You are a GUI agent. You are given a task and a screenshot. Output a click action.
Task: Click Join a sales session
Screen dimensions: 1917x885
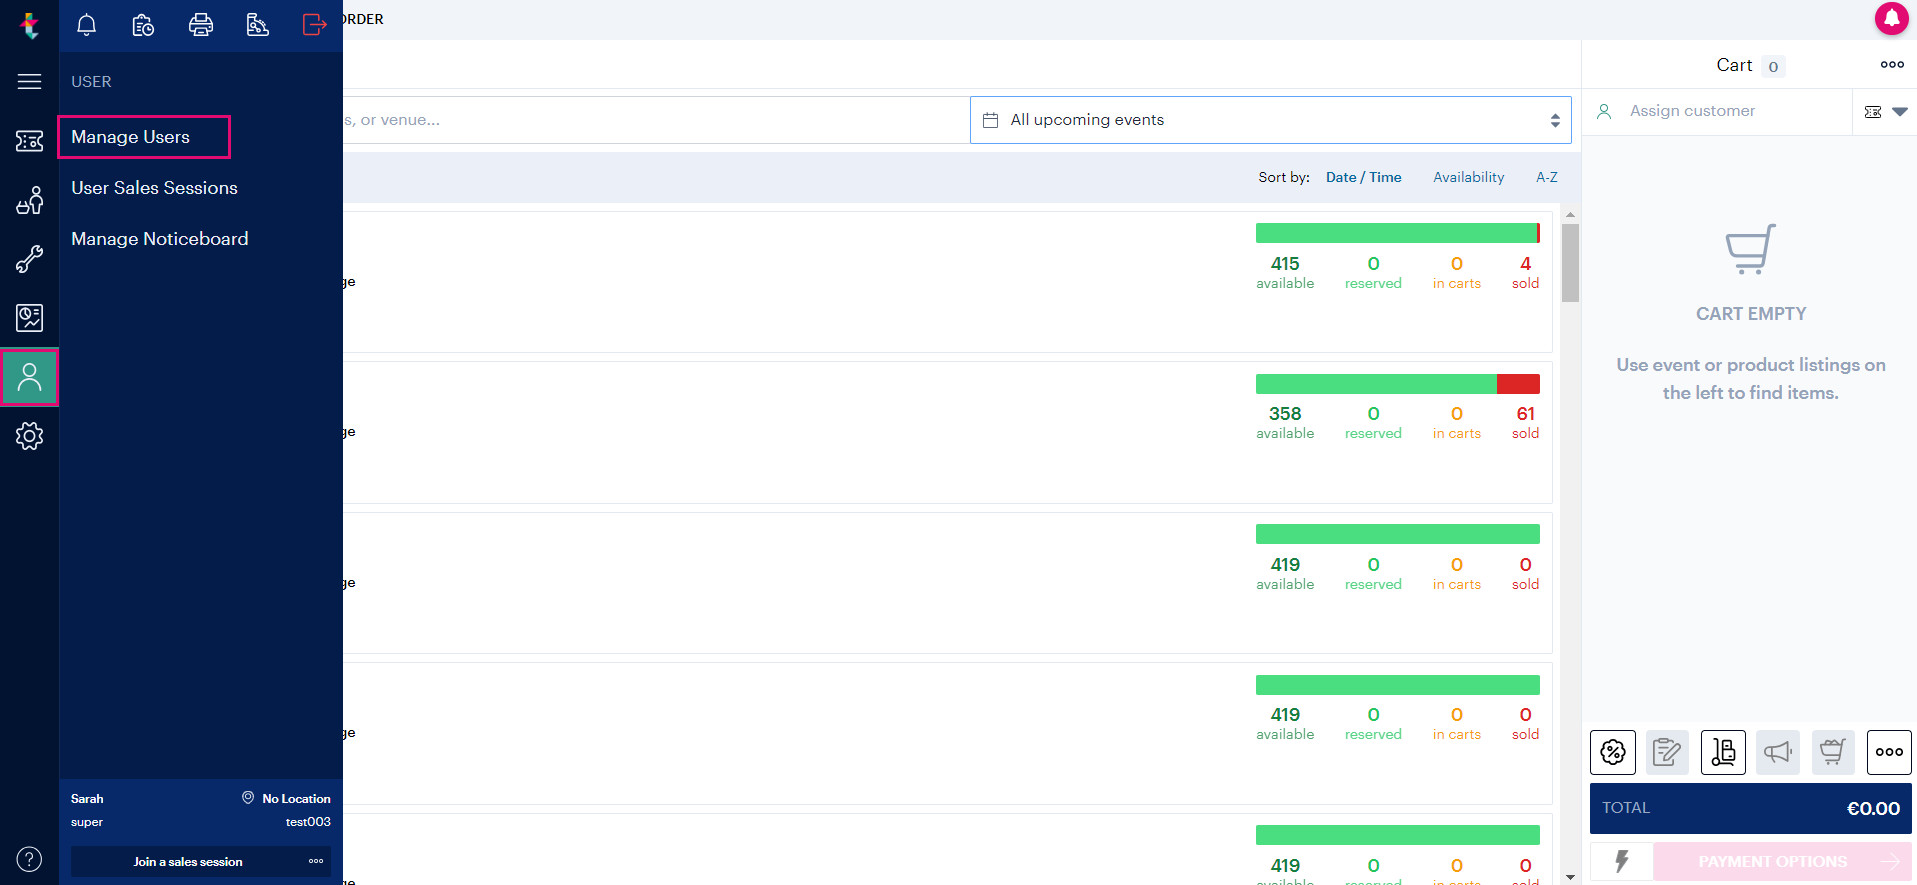[188, 862]
